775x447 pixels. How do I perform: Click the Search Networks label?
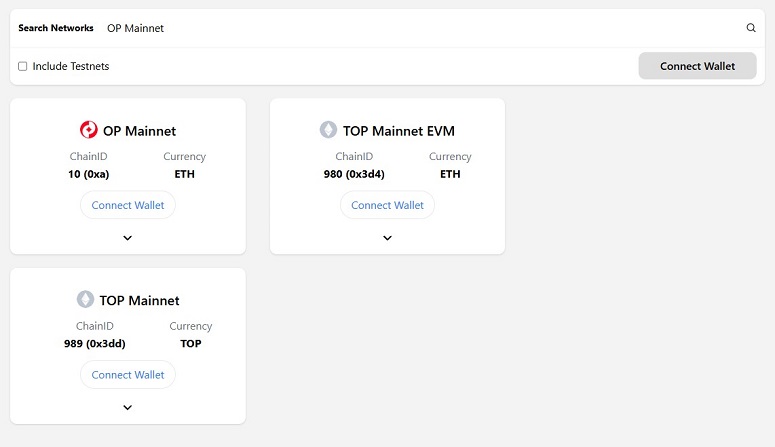tap(56, 28)
